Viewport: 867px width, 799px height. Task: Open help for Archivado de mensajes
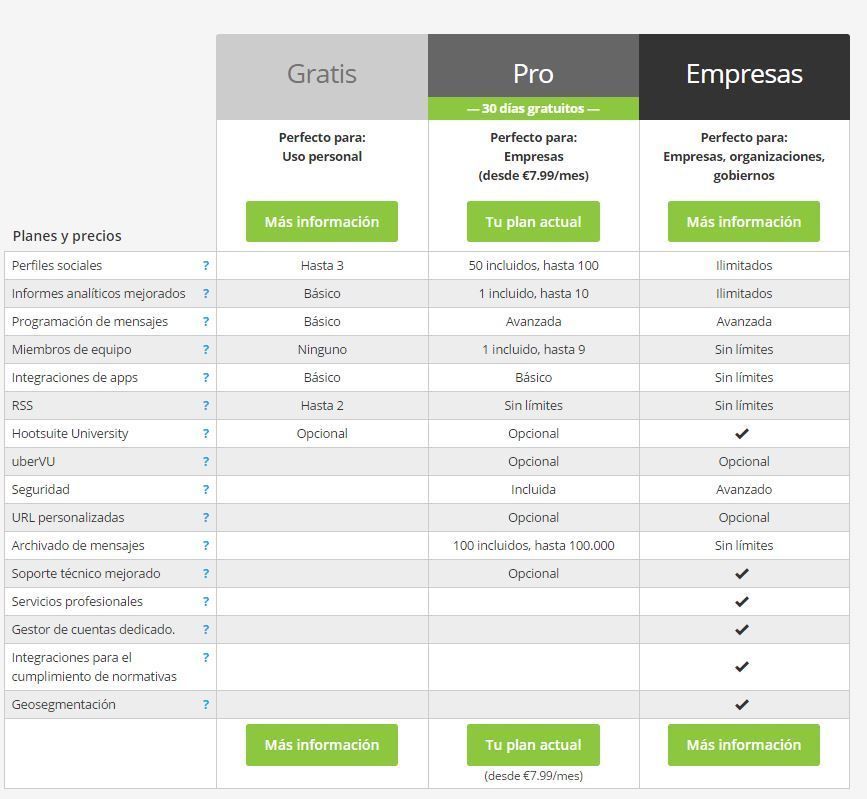(206, 545)
